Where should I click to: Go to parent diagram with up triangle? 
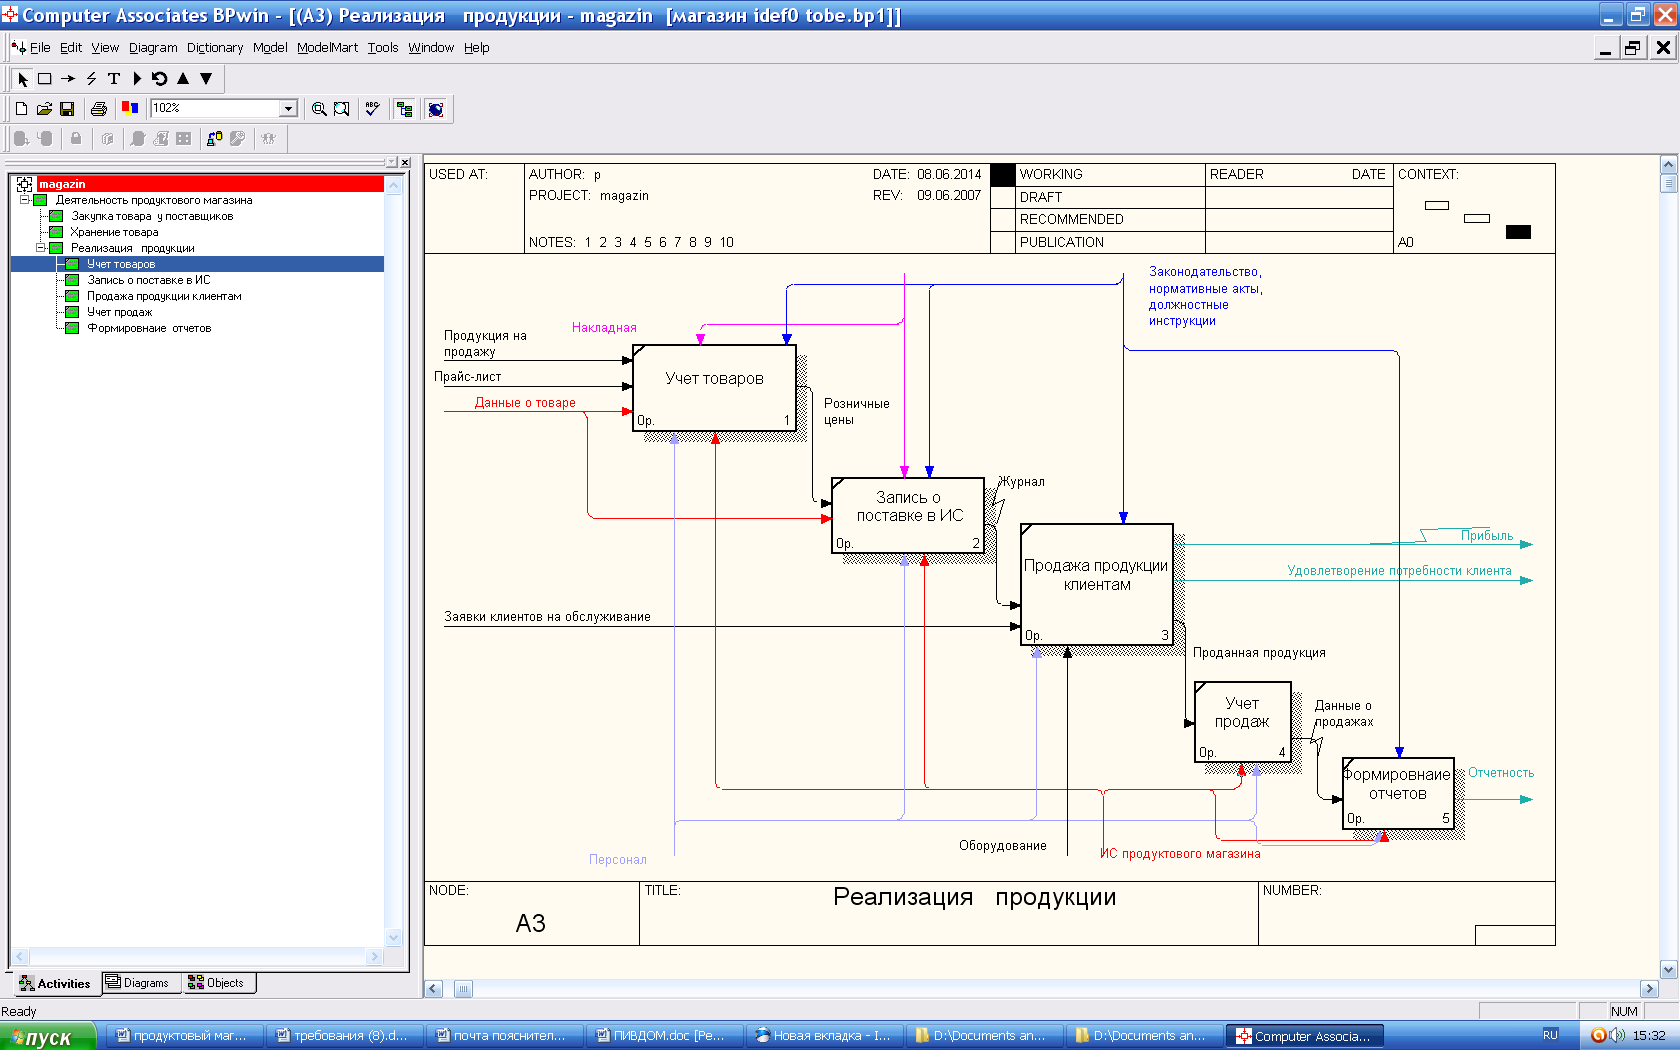(x=183, y=79)
